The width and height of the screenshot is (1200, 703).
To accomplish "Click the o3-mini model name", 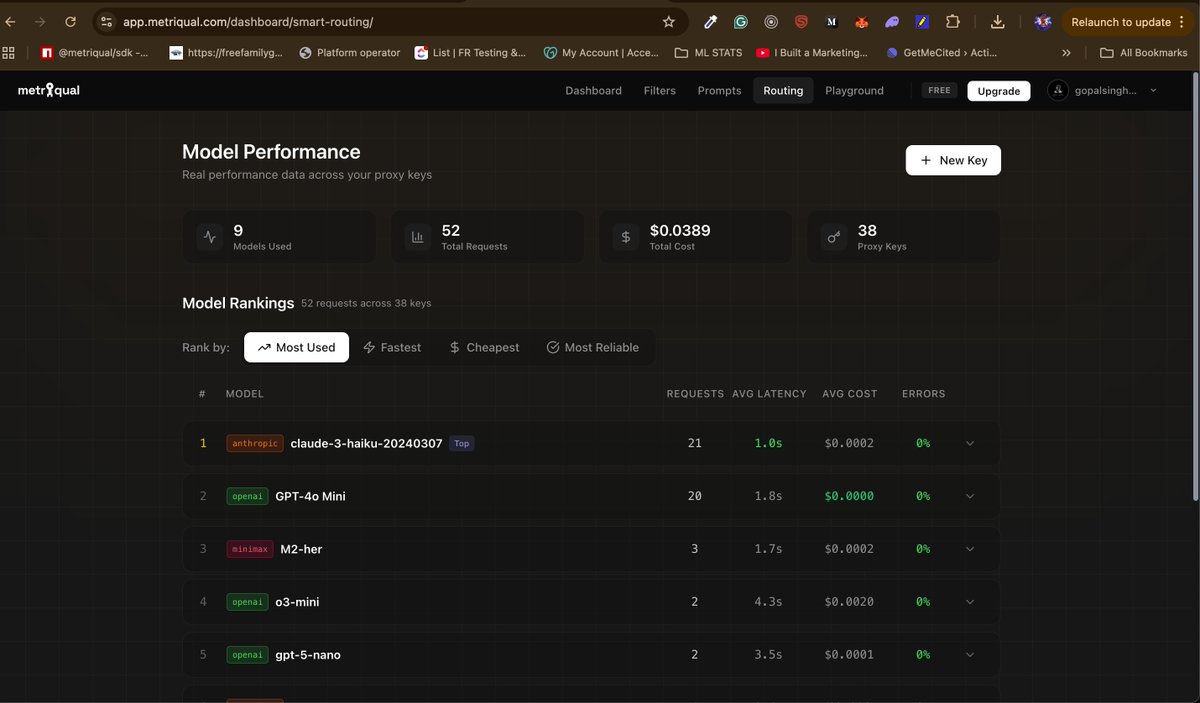I will tap(297, 602).
